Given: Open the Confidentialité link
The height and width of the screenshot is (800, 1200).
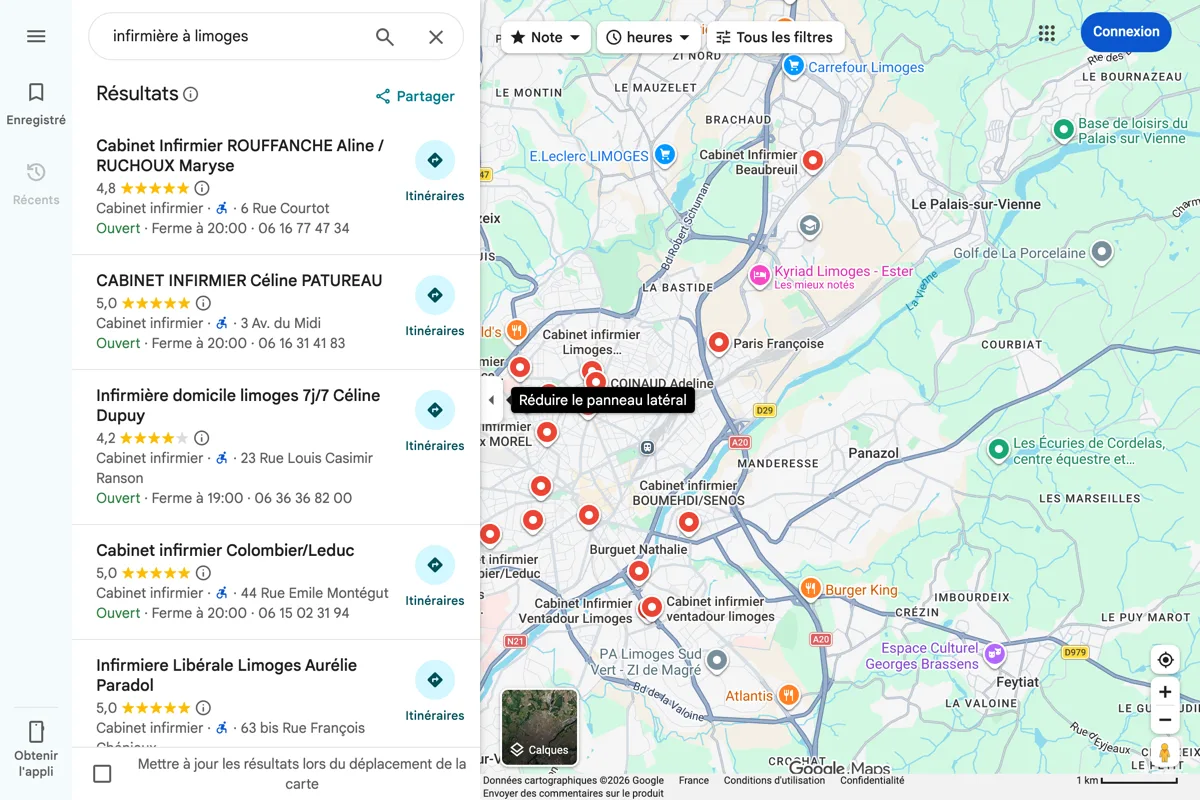Looking at the screenshot, I should [872, 780].
